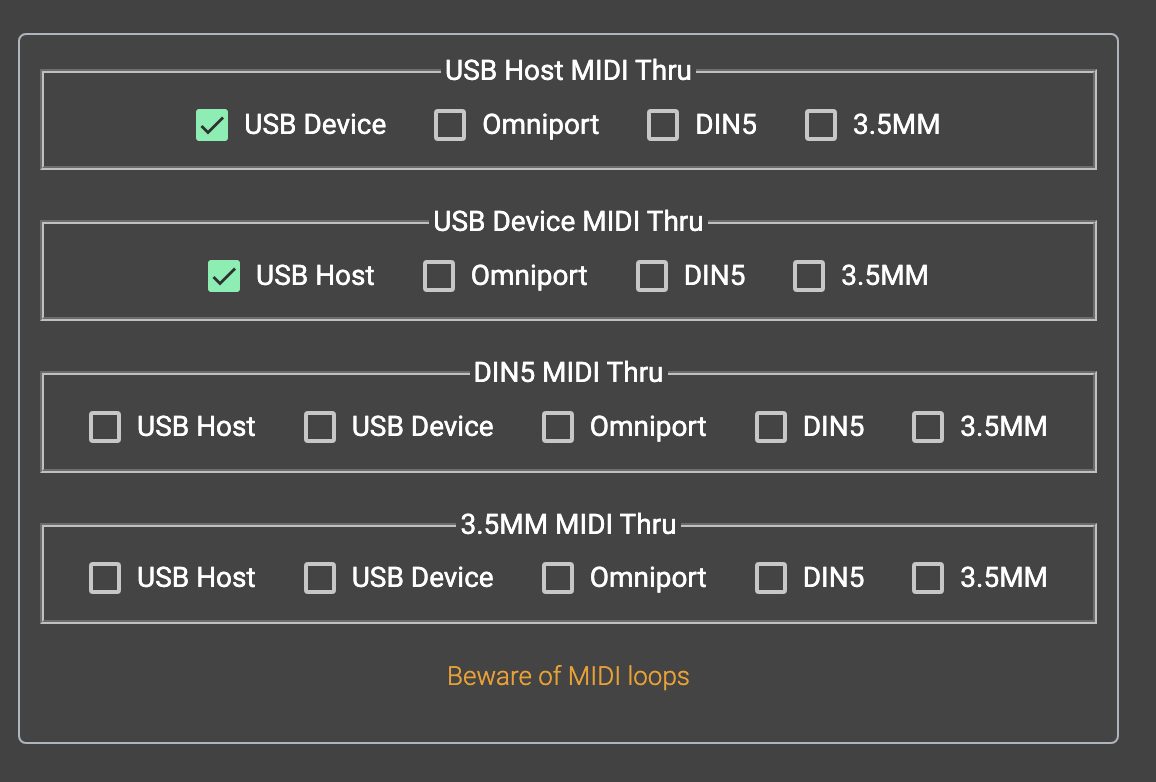
Task: Check USB Device in 3.5MM MIDI Thru
Action: pyautogui.click(x=320, y=578)
